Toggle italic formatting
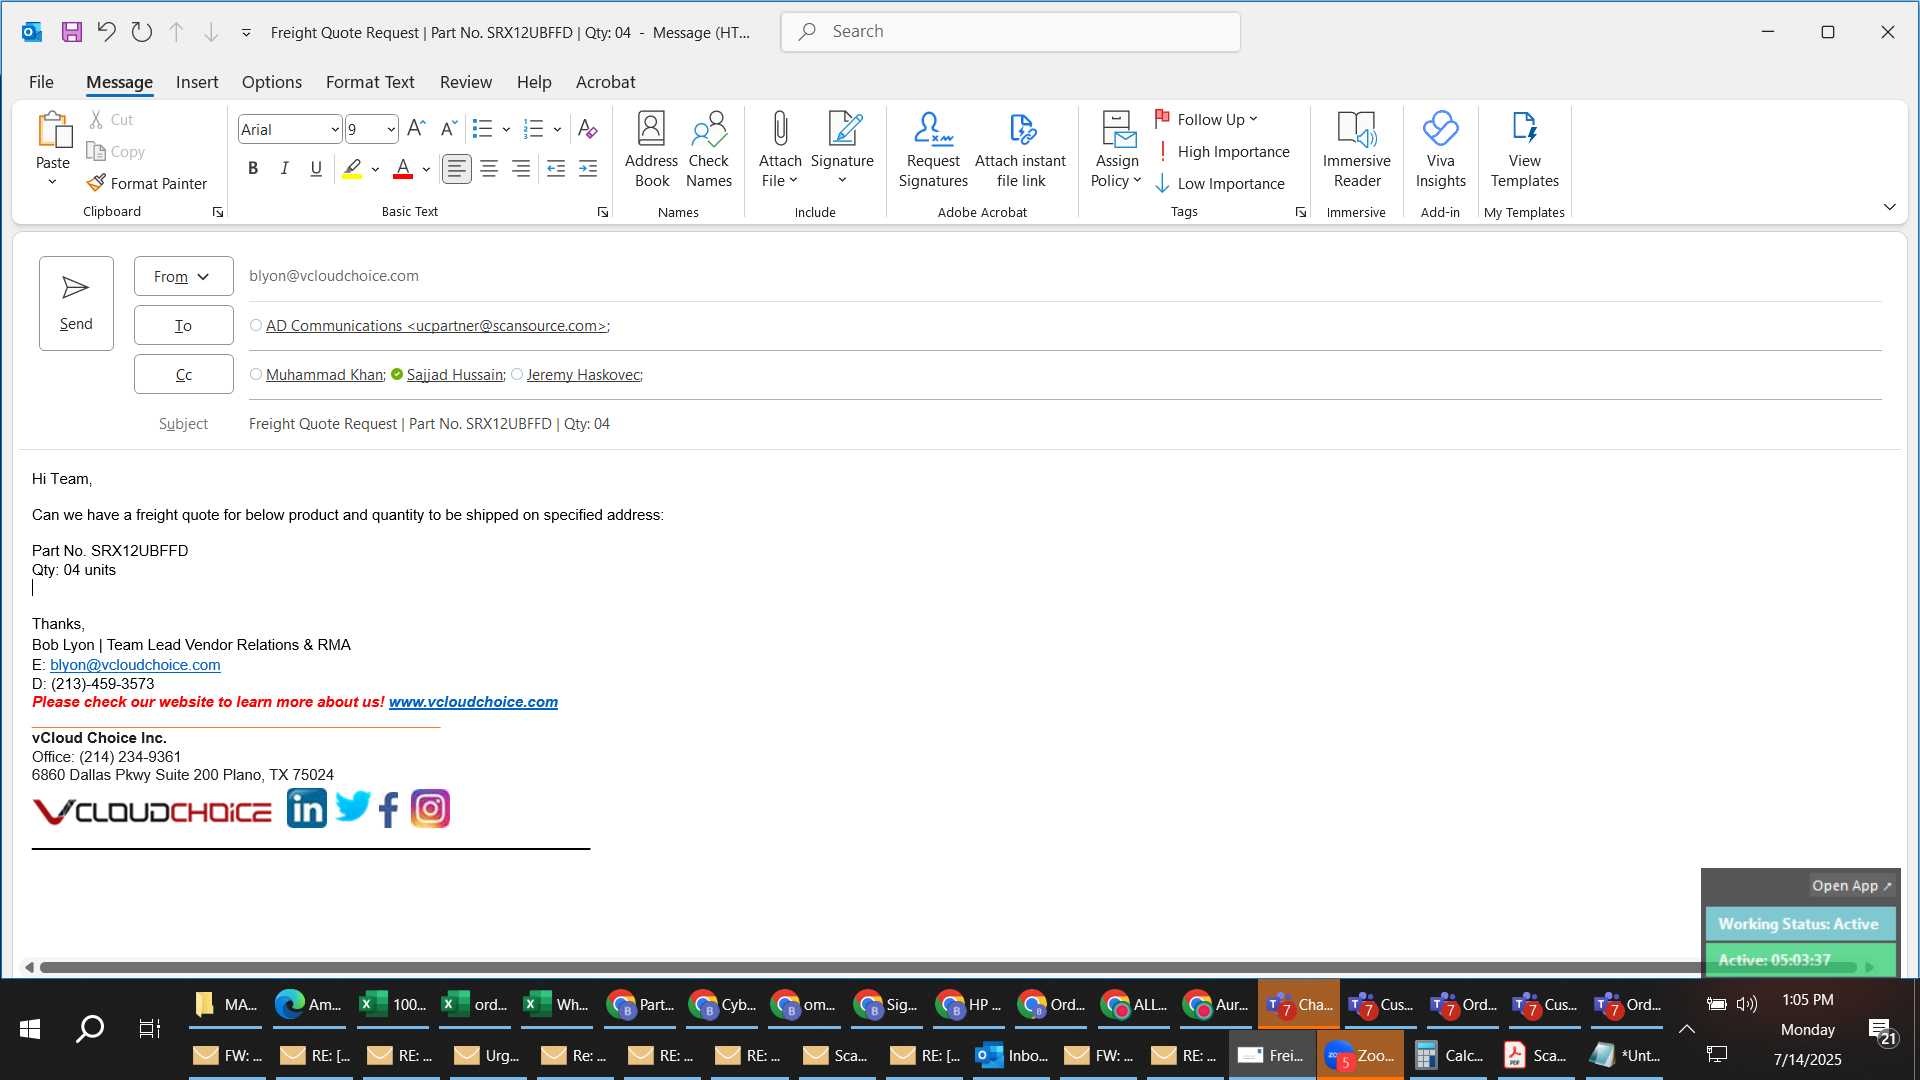1920x1080 pixels. pos(285,169)
